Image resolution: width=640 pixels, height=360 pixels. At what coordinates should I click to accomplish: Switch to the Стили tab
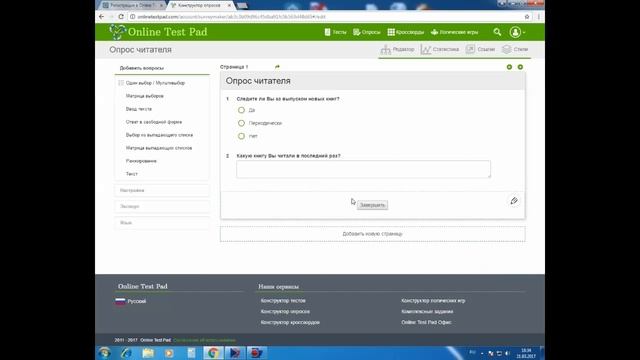515,49
